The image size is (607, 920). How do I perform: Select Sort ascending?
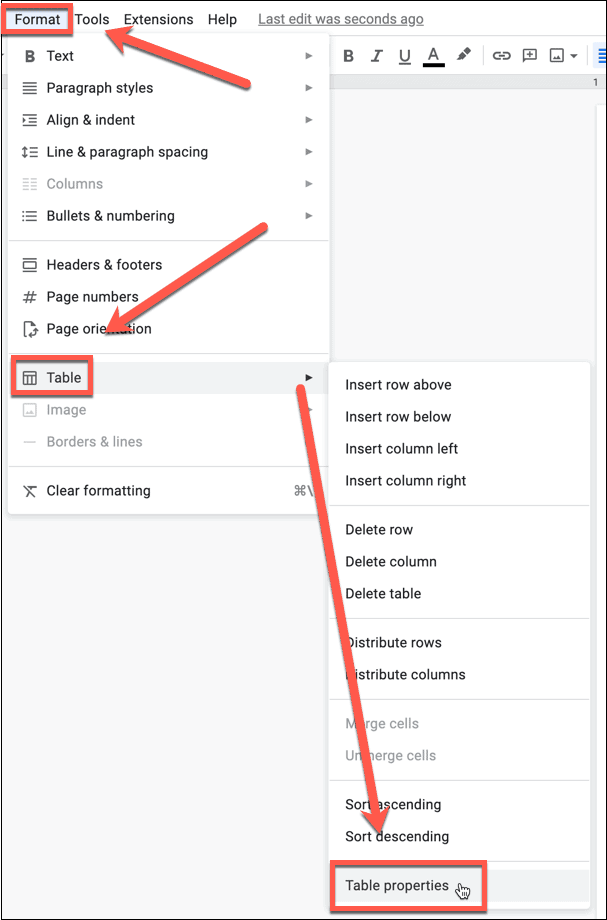[x=392, y=804]
